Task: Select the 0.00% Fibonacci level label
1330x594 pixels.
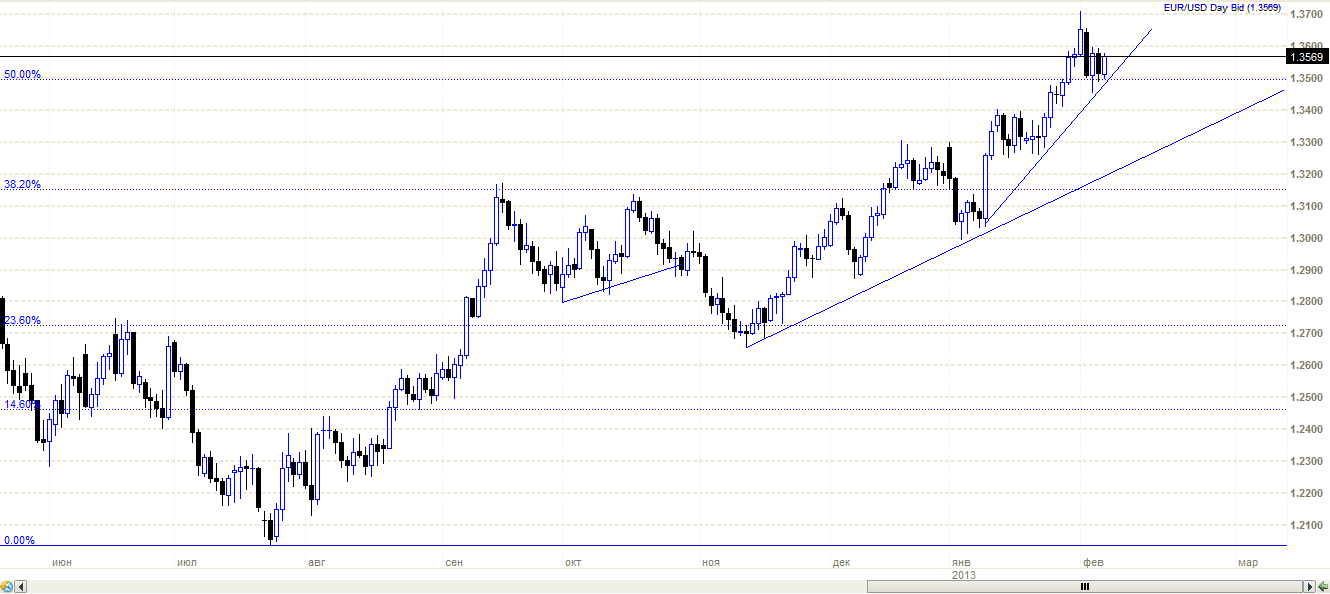Action: tap(19, 540)
